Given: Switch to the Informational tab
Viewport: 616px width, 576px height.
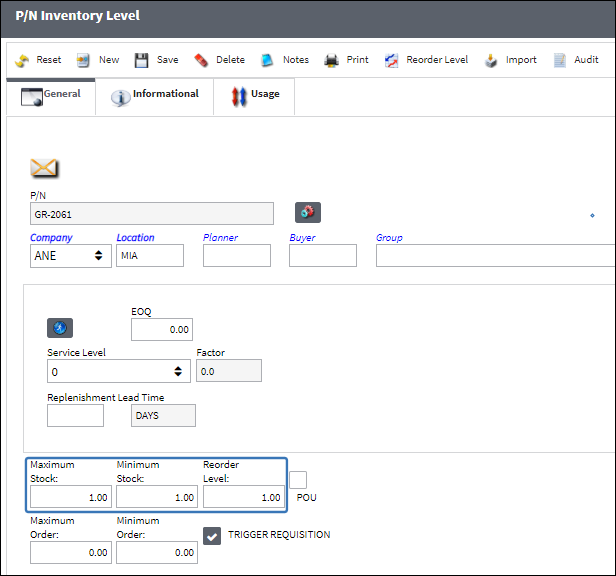Looking at the screenshot, I should tap(154, 96).
